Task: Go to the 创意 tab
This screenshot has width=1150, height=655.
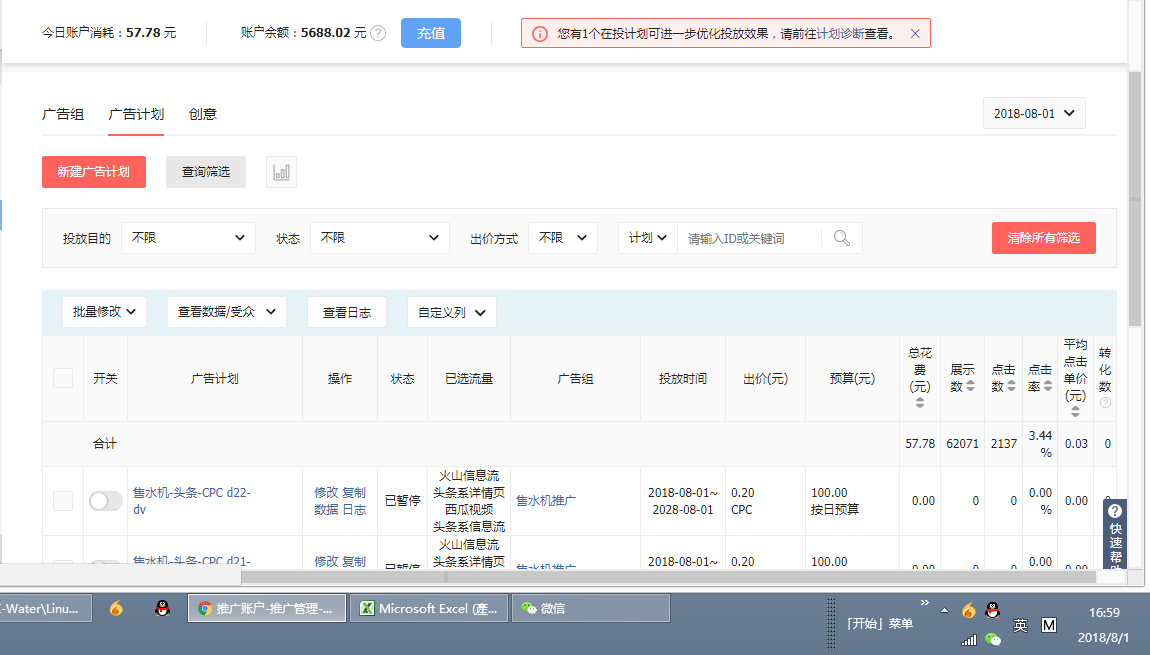Action: click(x=202, y=114)
